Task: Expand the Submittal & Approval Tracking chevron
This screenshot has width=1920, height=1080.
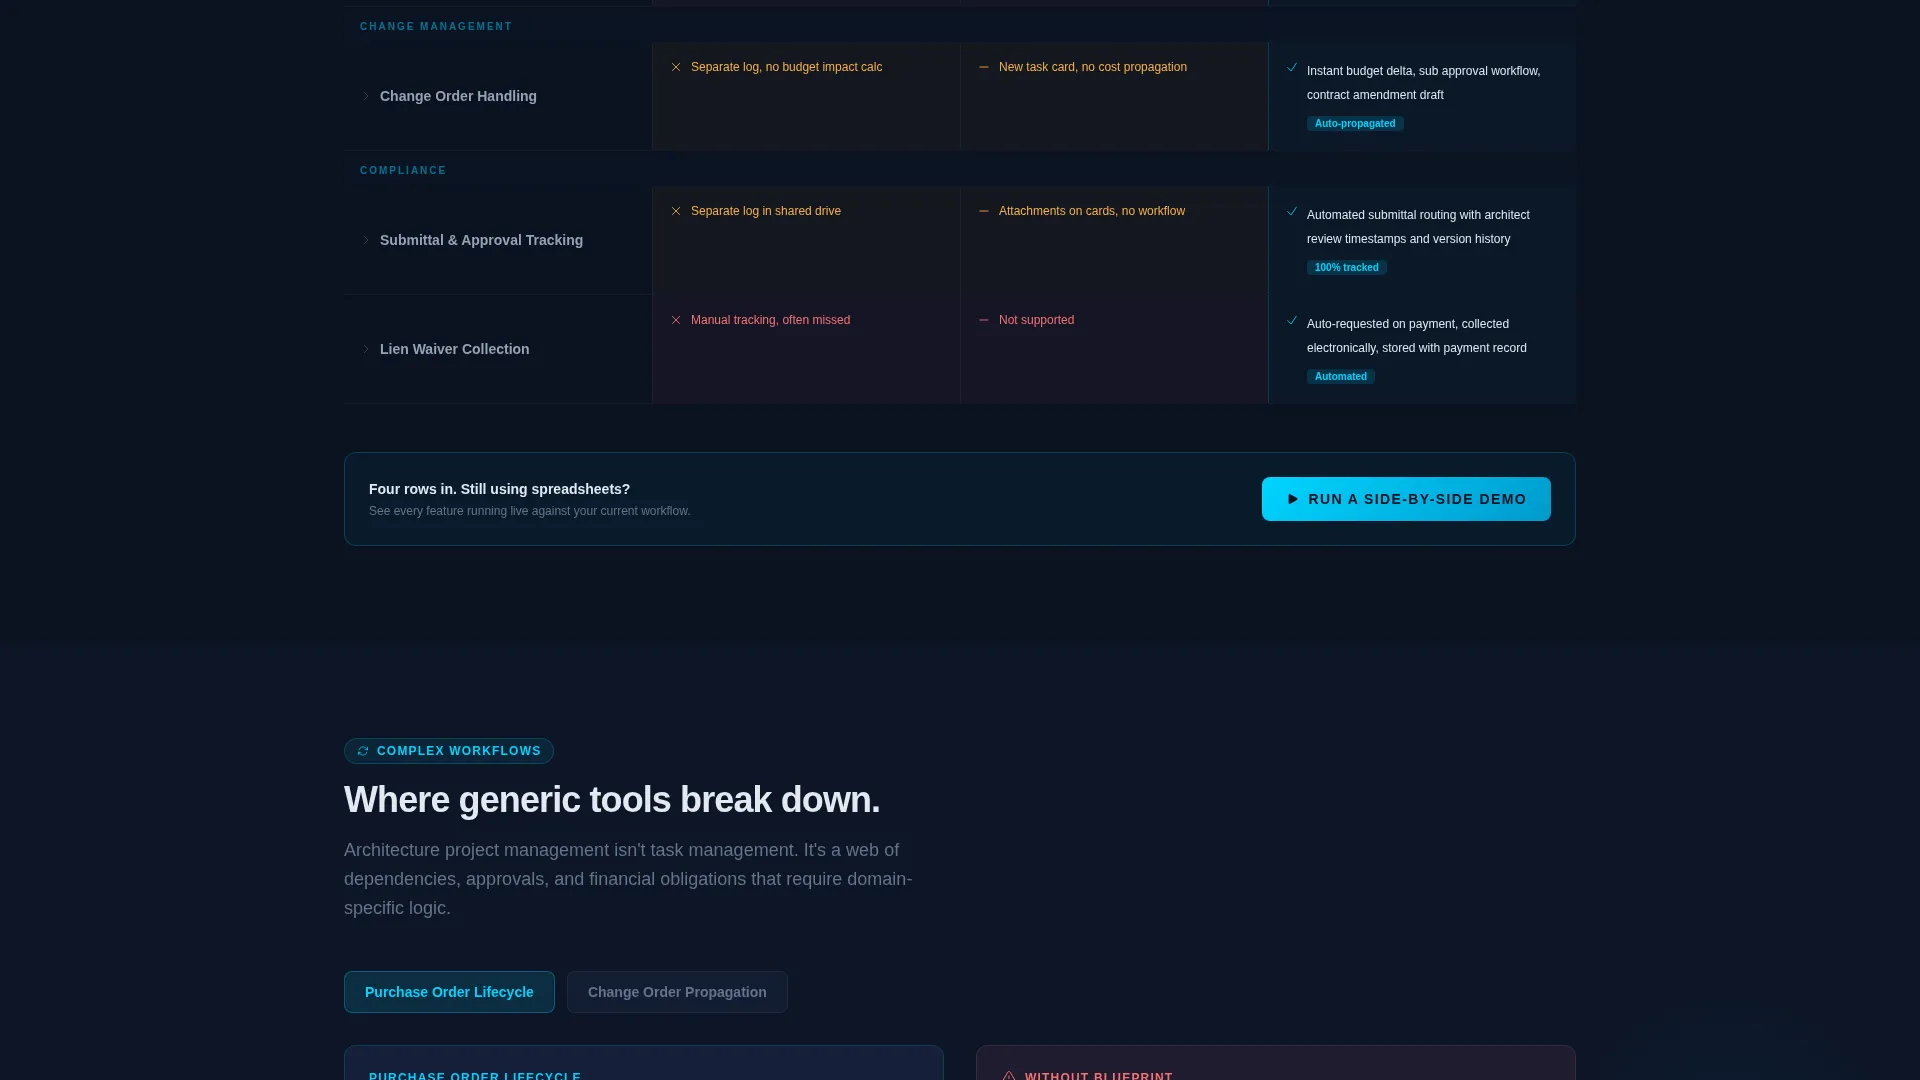Action: tap(366, 240)
